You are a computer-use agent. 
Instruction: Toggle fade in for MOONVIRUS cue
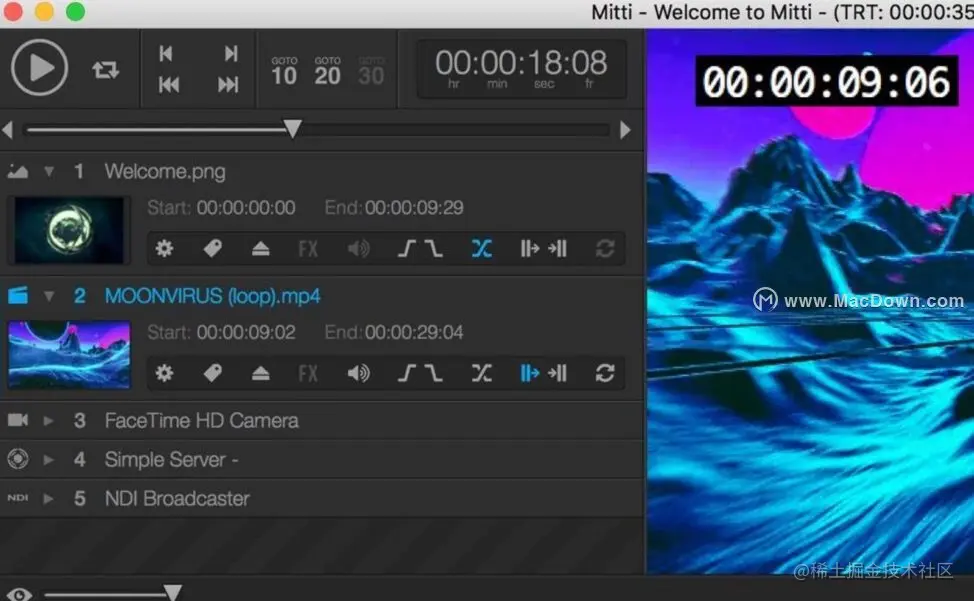(407, 373)
